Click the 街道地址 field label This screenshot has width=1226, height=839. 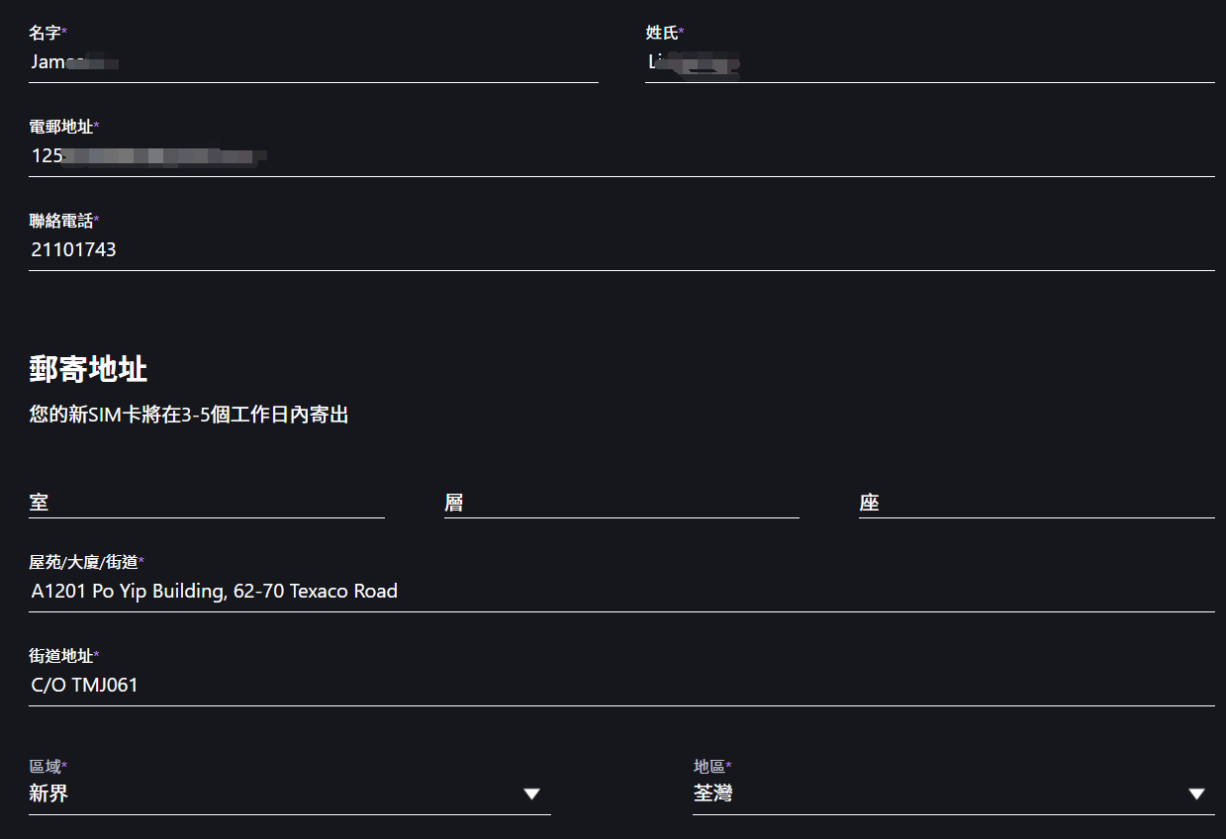(x=61, y=656)
